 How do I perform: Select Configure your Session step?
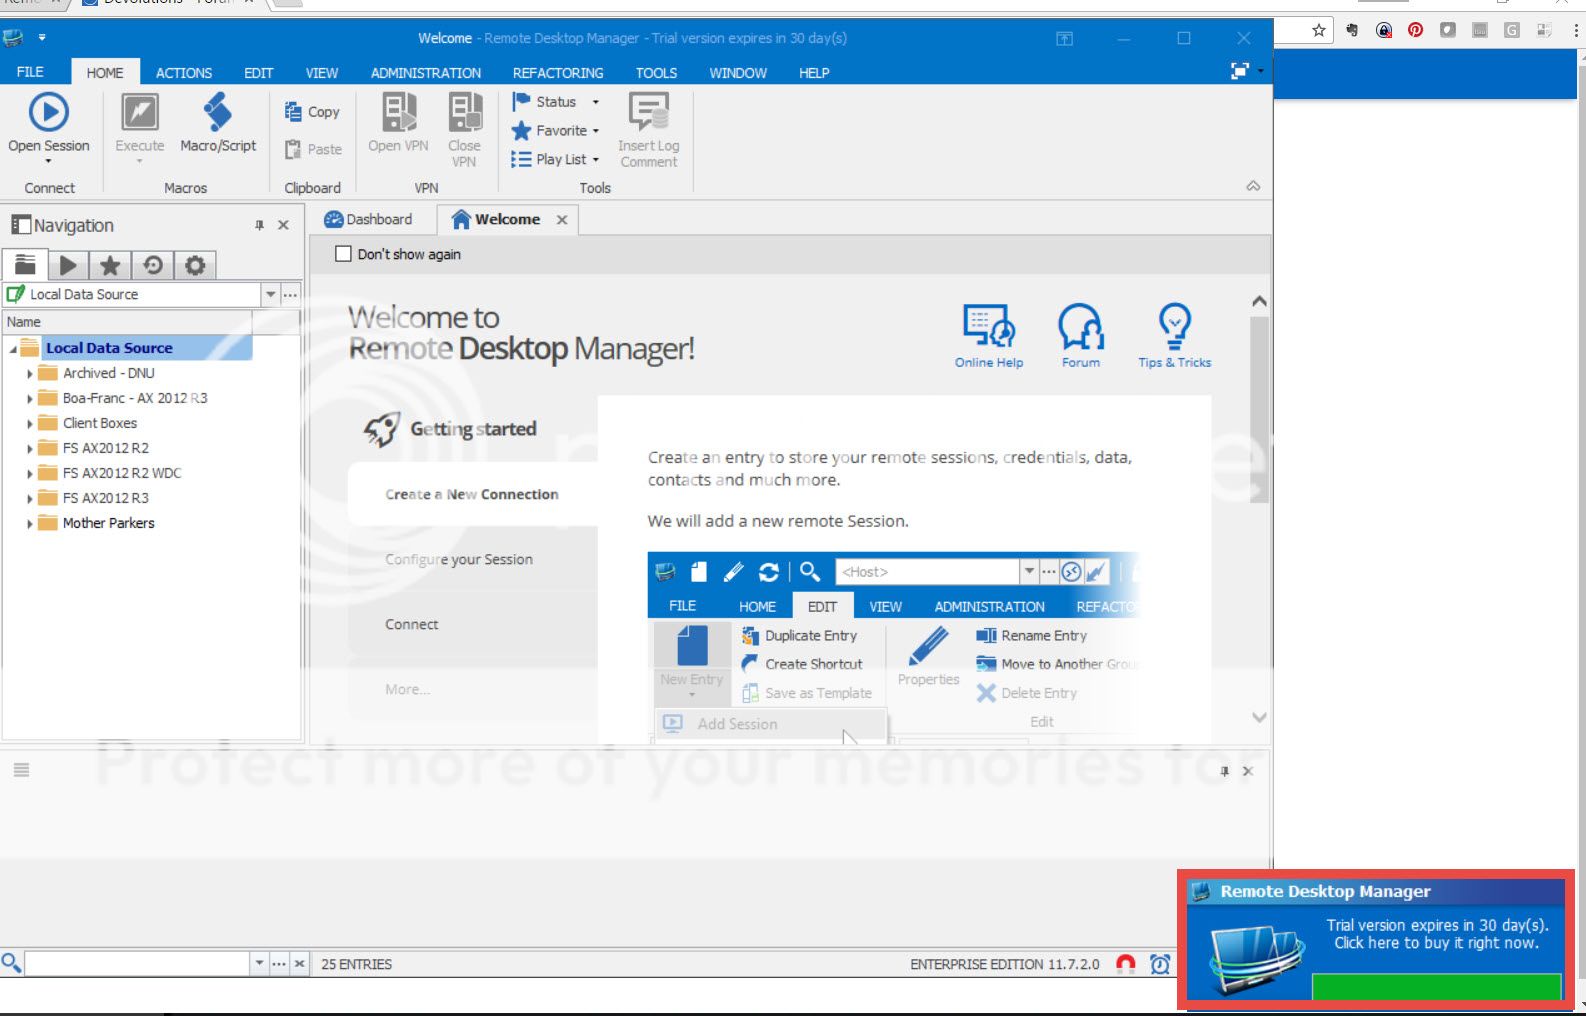(x=459, y=560)
